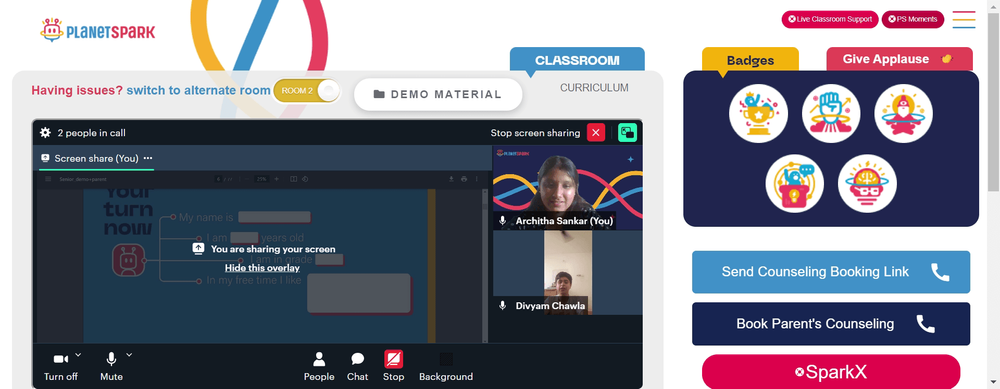Screen dimensions: 1000x389
Task: Open Live Classroom Support
Action: click(x=830, y=19)
